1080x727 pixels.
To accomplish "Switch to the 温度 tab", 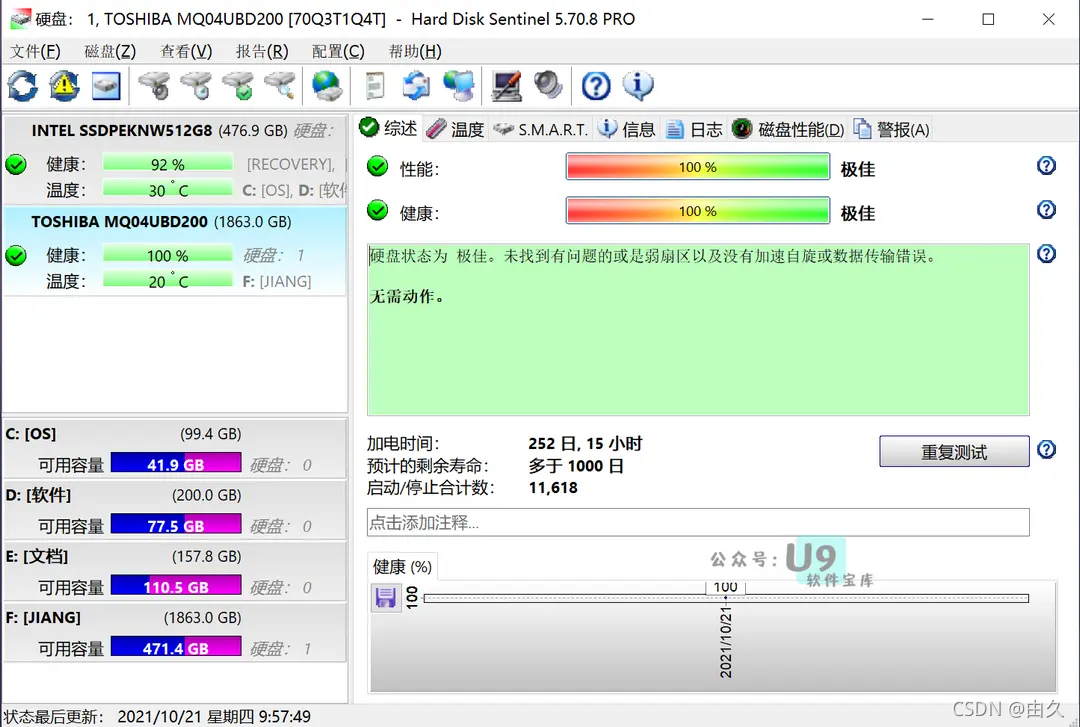I will click(x=455, y=129).
